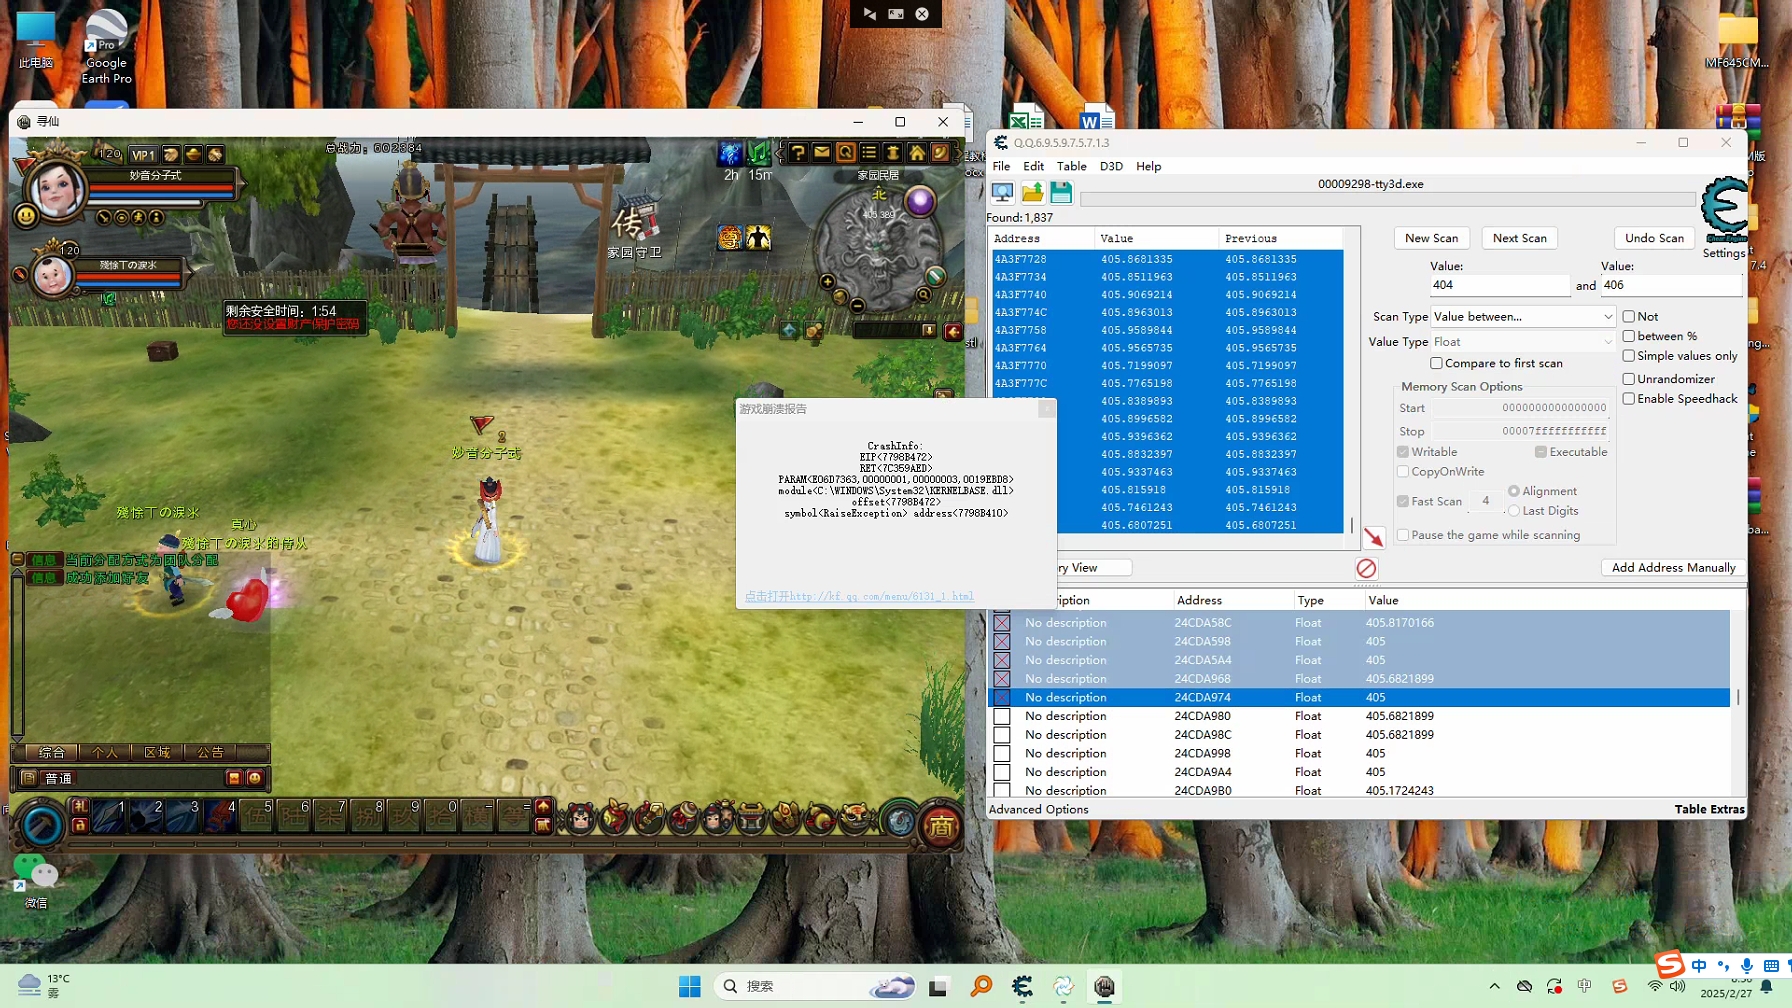The height and width of the screenshot is (1008, 1792).
Task: Click the purple orb on minimap
Action: [x=920, y=201]
